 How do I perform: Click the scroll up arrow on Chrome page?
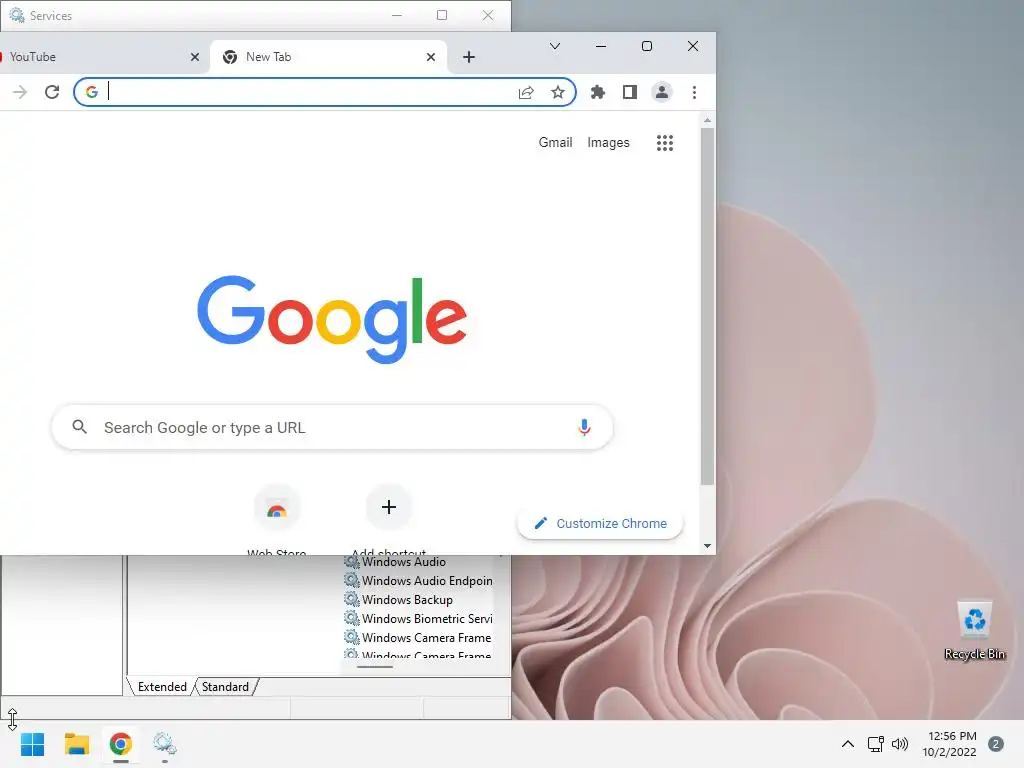(x=707, y=121)
